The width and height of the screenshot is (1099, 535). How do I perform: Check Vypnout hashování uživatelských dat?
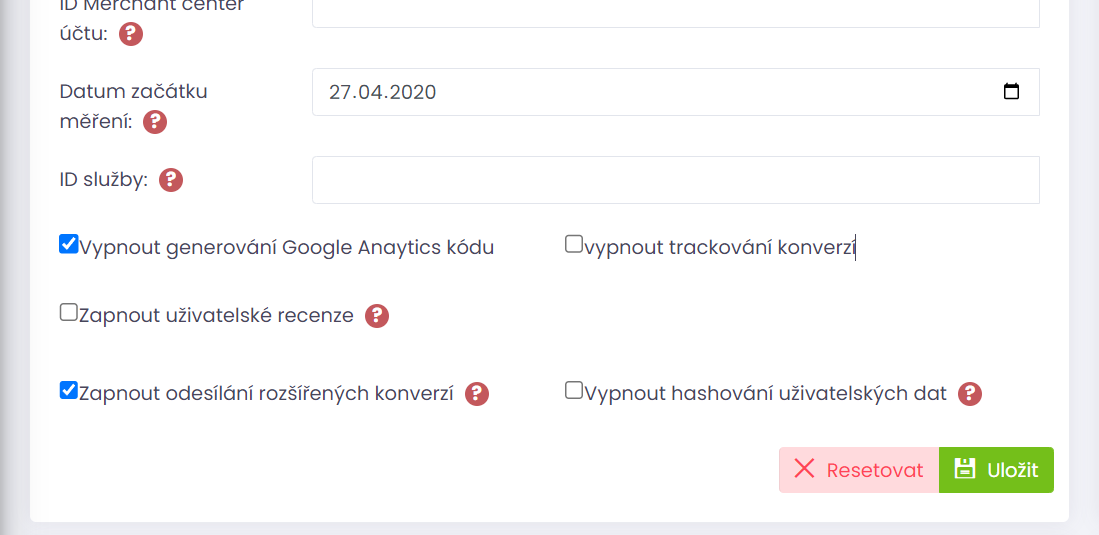(x=574, y=390)
